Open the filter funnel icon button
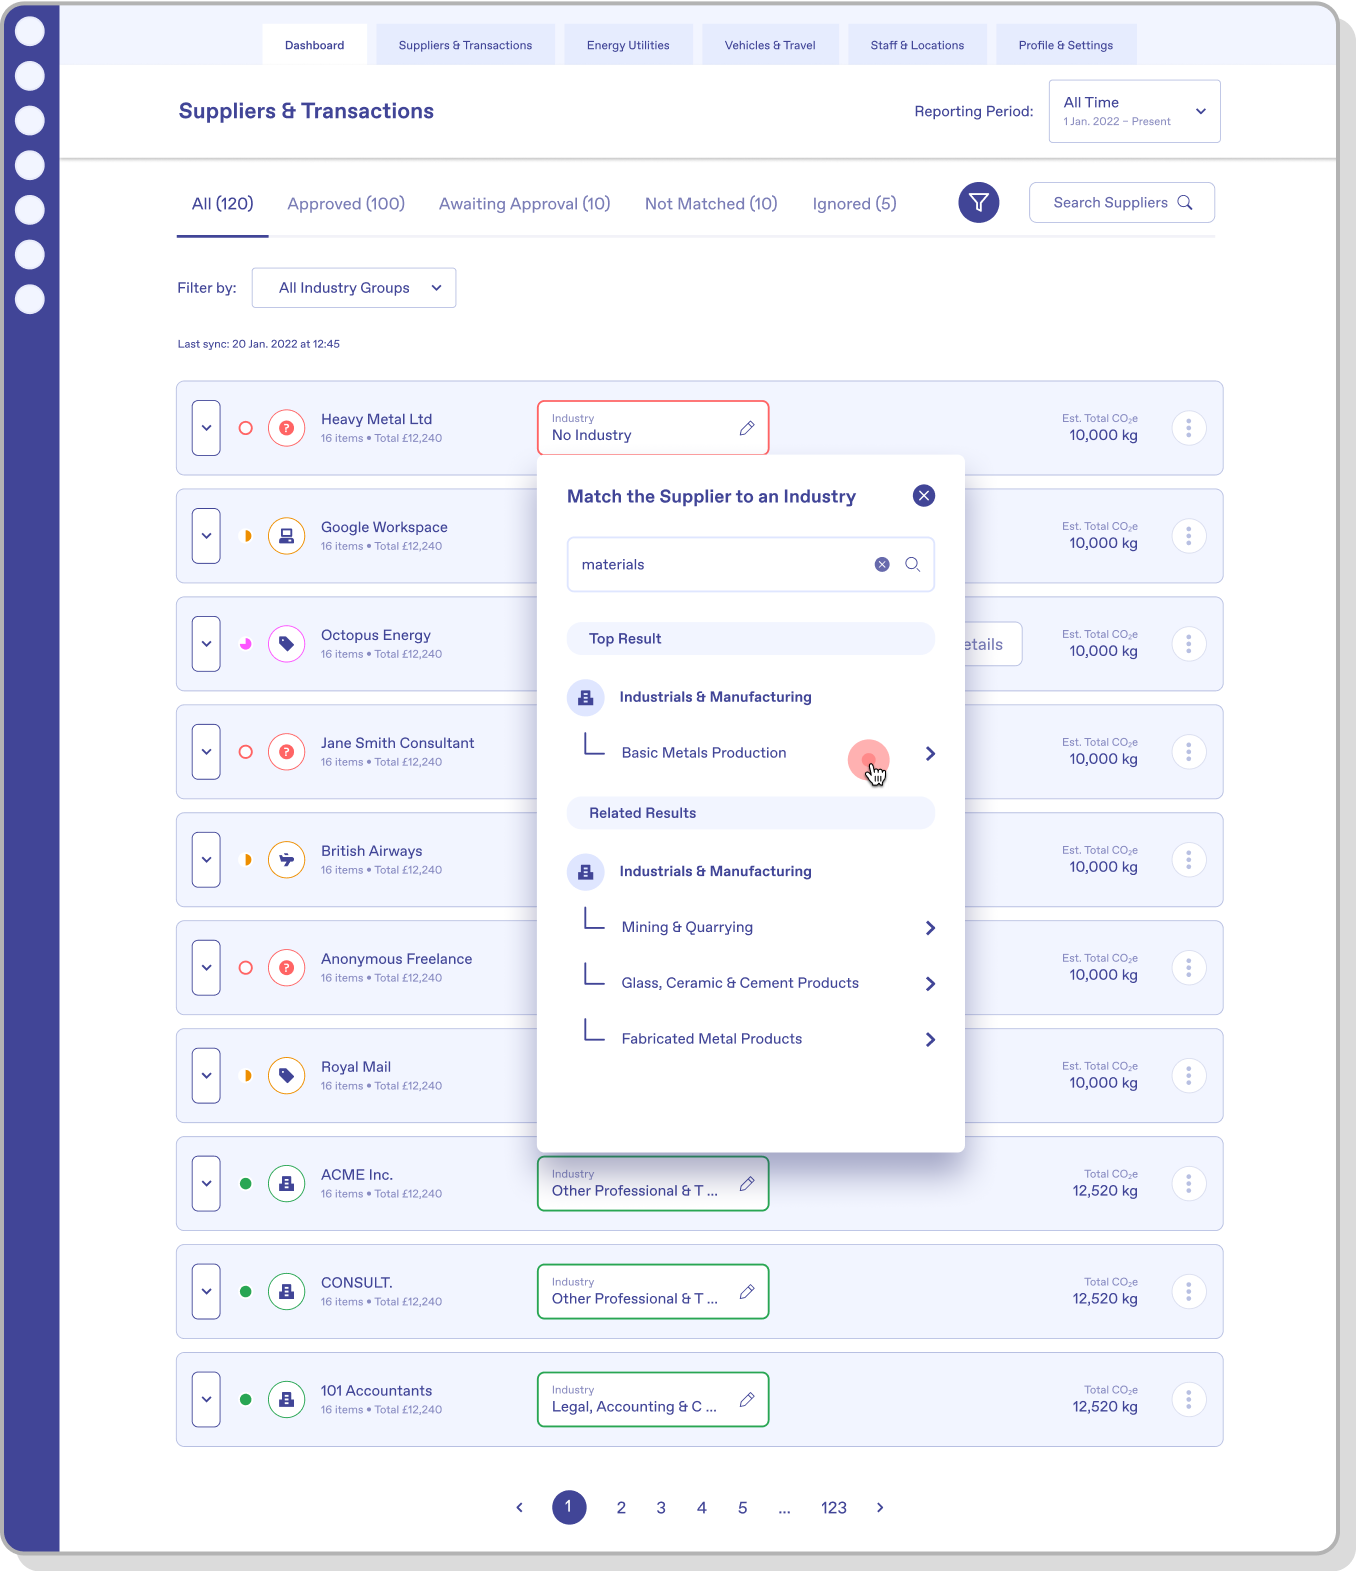 point(978,203)
